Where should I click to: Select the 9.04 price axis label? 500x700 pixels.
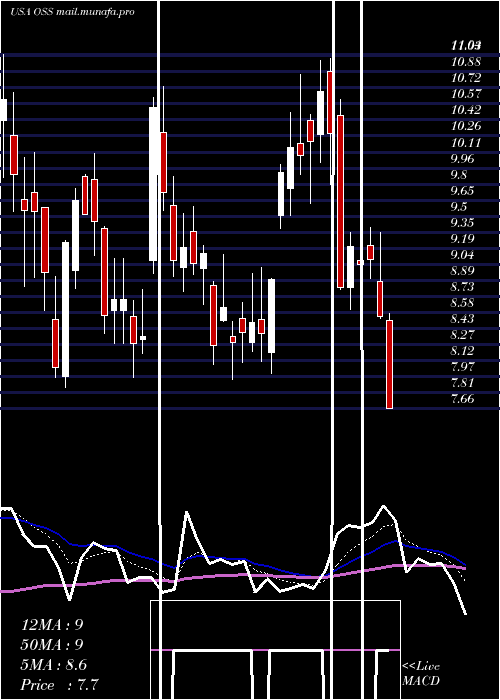pyautogui.click(x=462, y=255)
